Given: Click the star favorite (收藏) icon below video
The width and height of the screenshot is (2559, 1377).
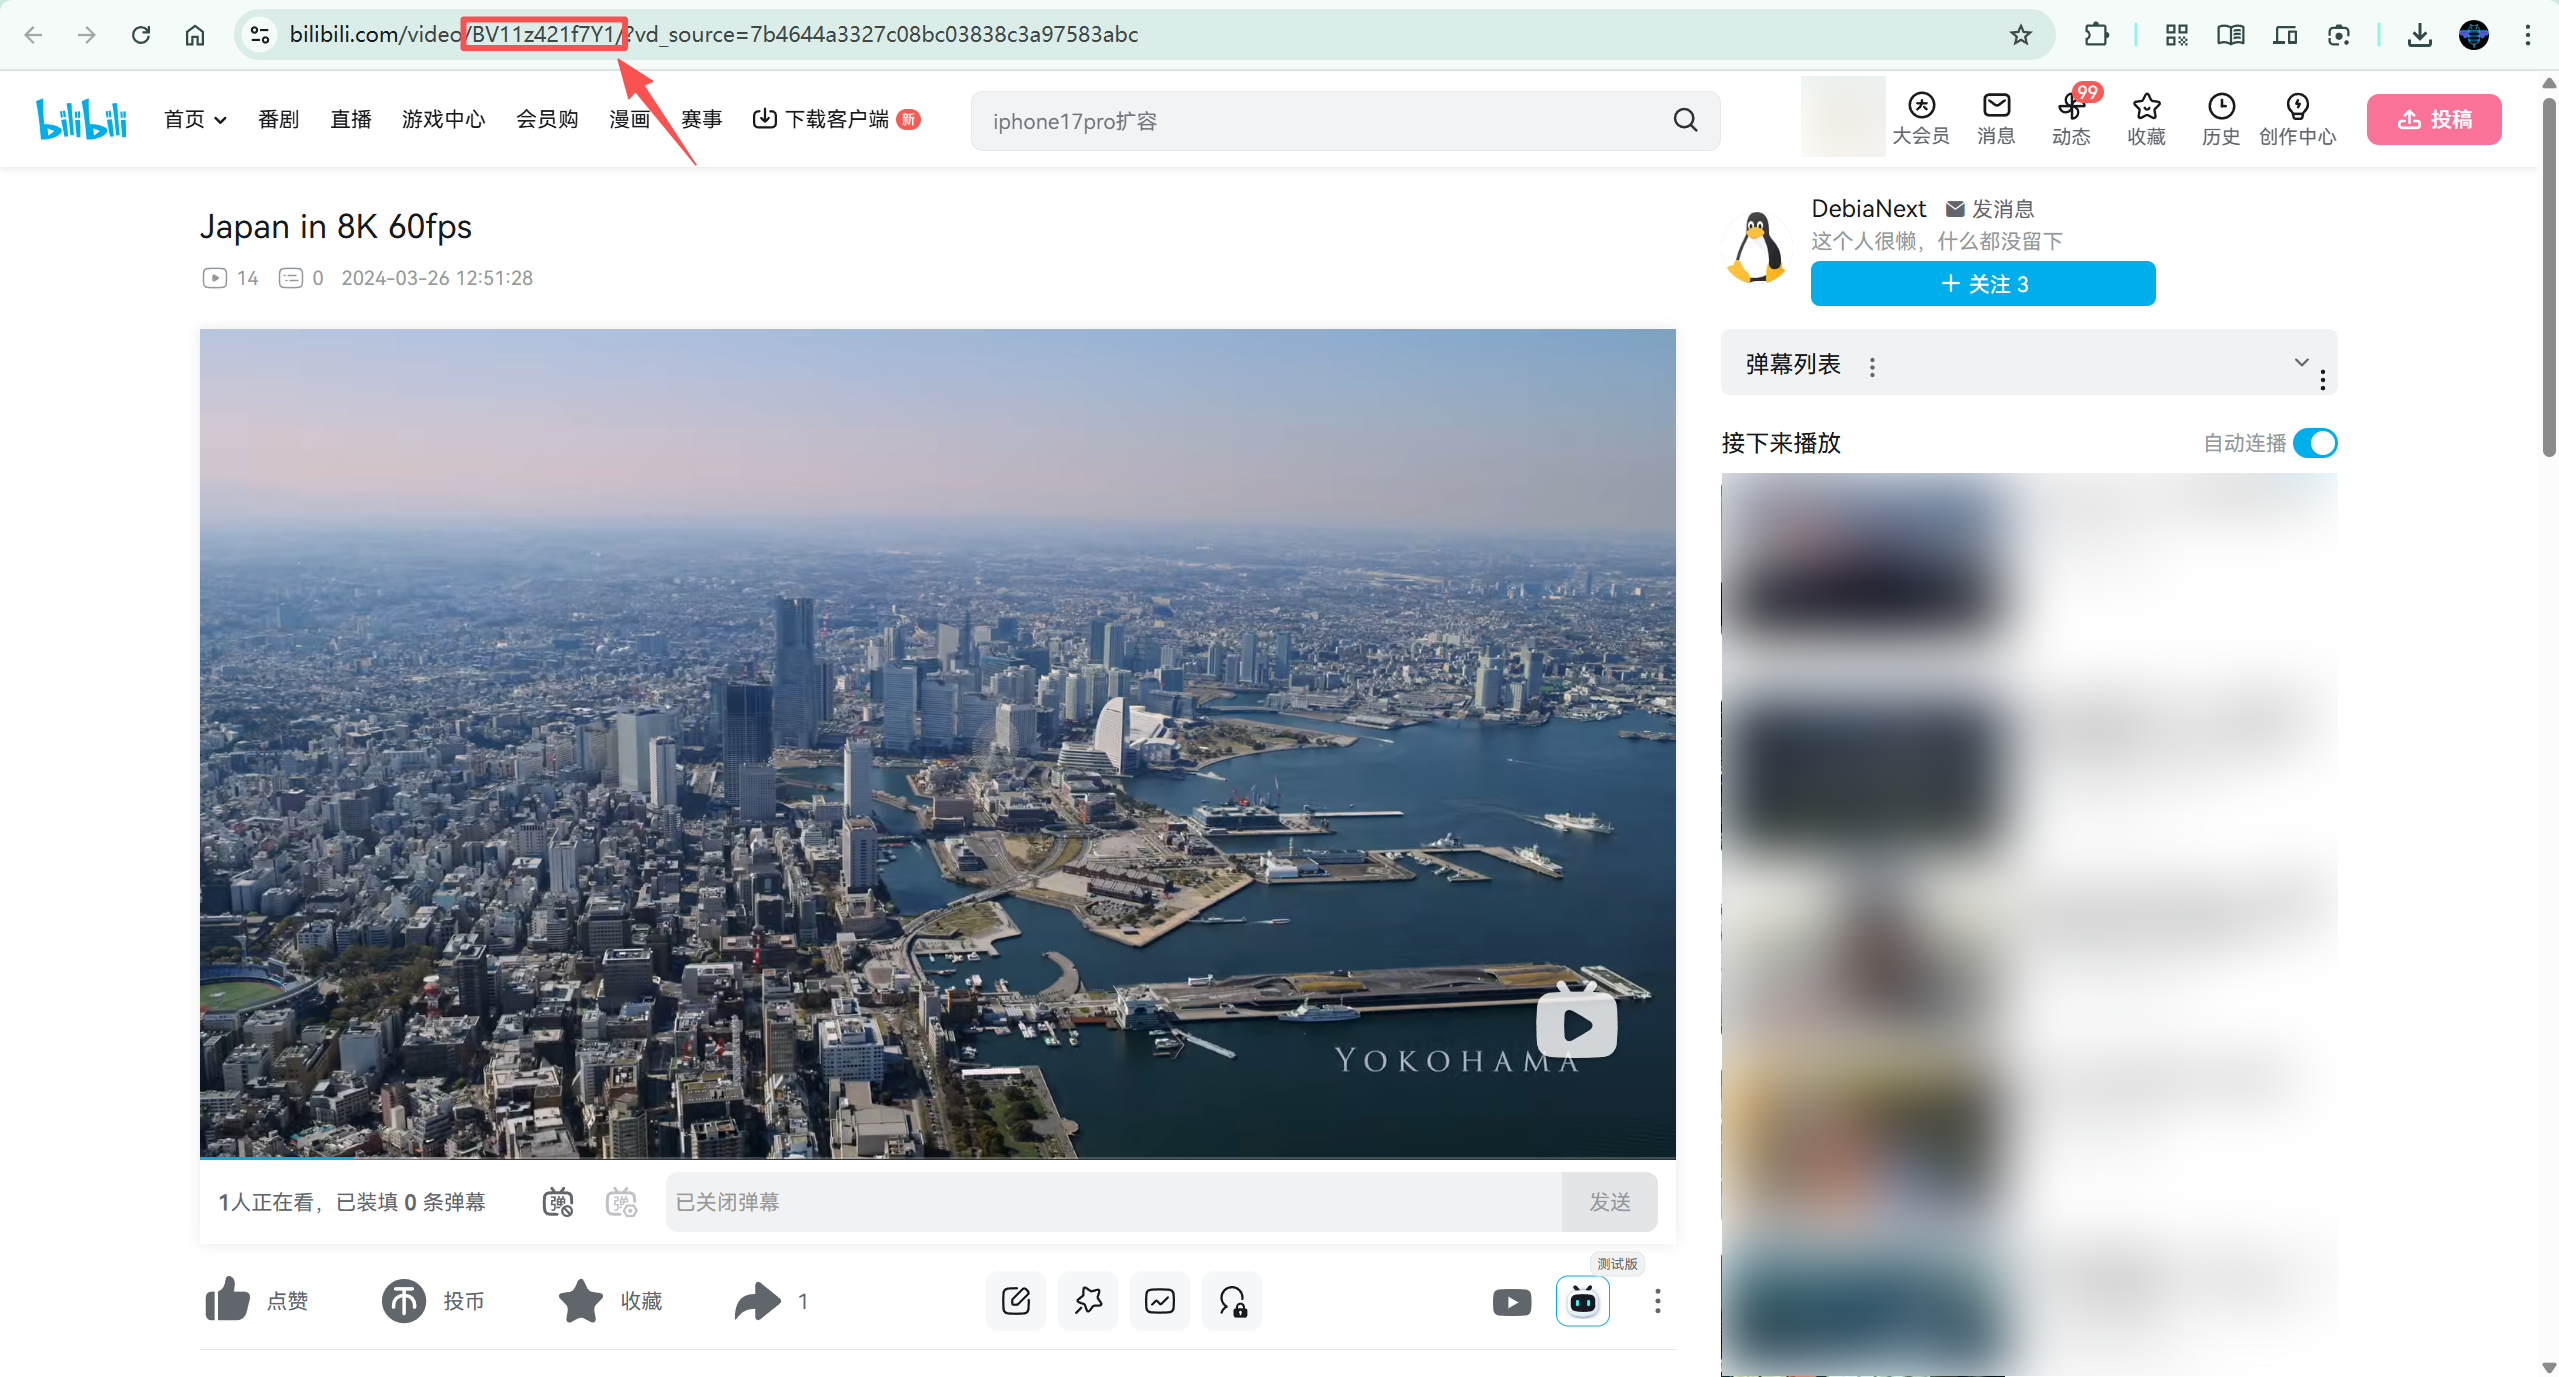Looking at the screenshot, I should [581, 1300].
